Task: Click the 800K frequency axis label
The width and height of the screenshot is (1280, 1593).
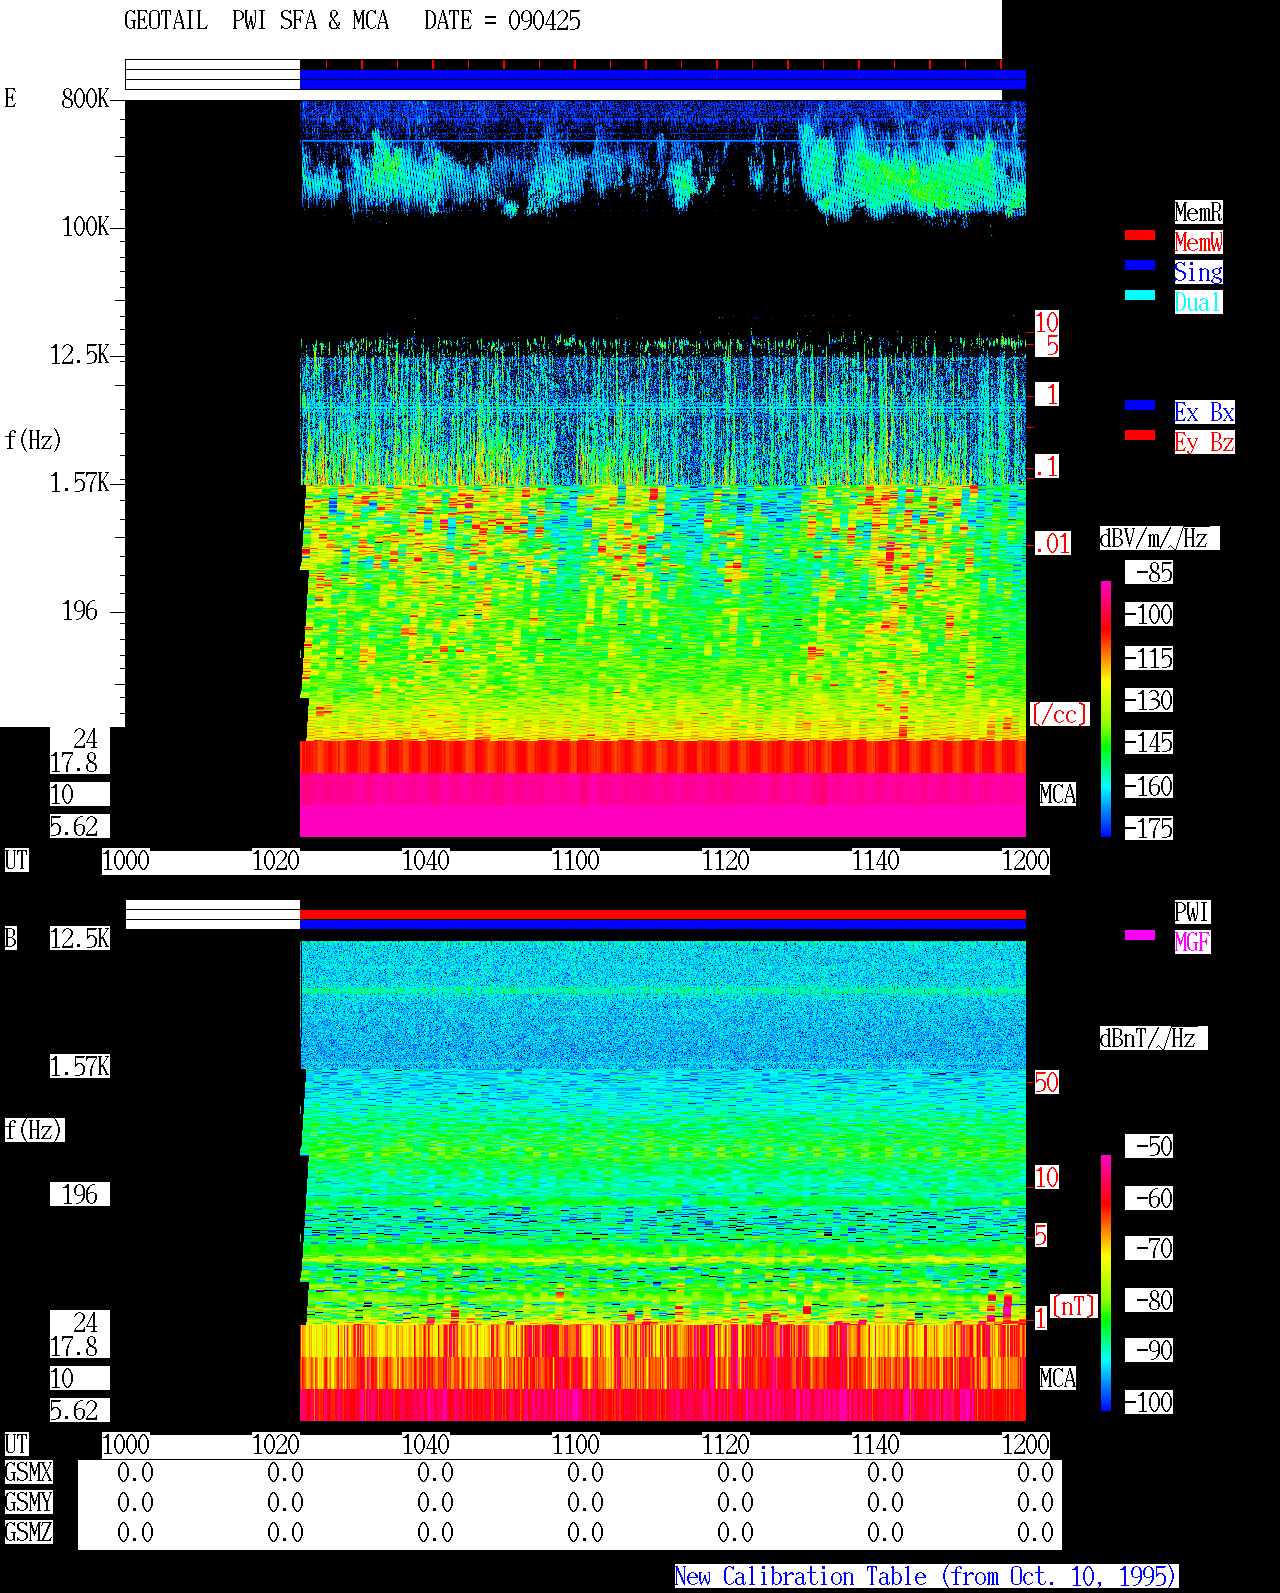Action: point(85,98)
